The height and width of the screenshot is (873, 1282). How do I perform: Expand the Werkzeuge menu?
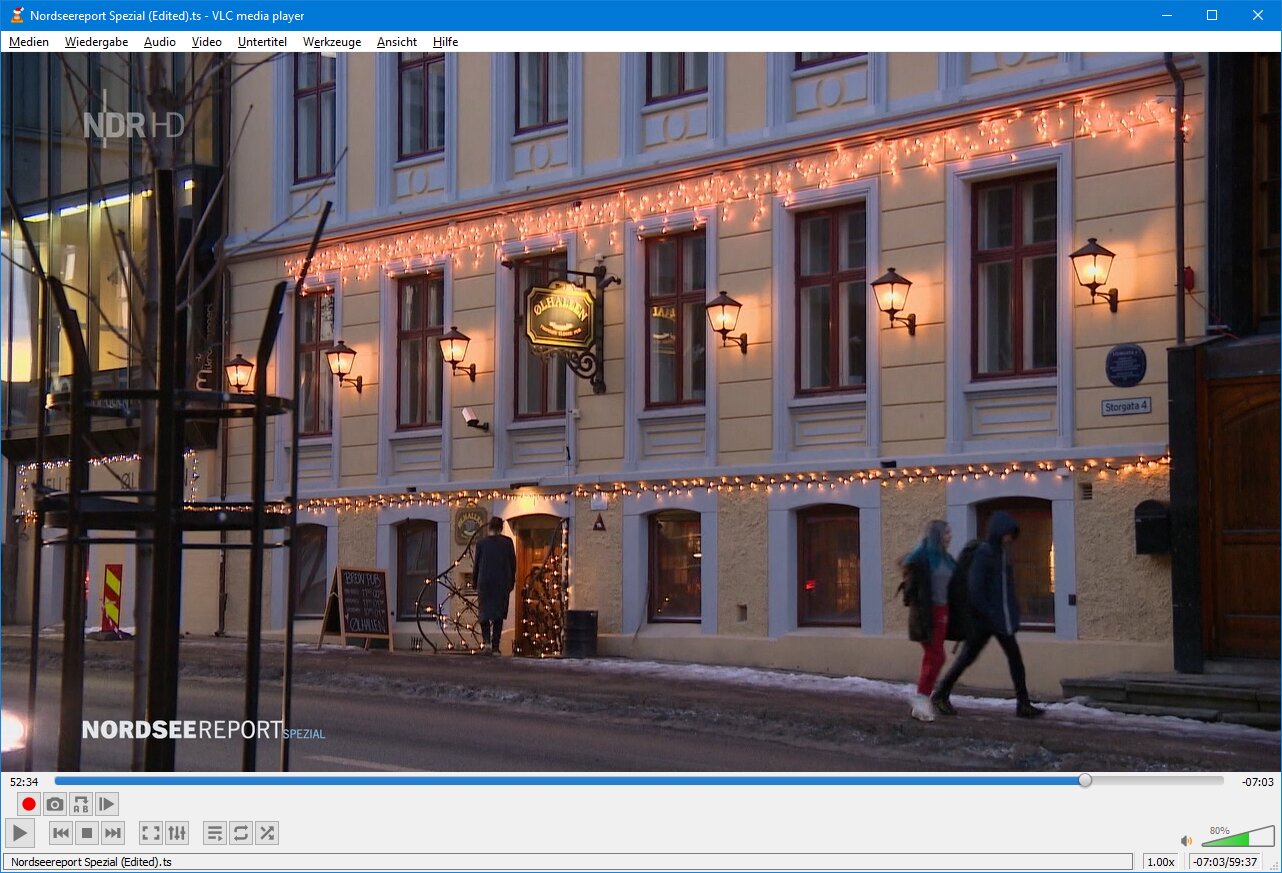click(x=331, y=42)
